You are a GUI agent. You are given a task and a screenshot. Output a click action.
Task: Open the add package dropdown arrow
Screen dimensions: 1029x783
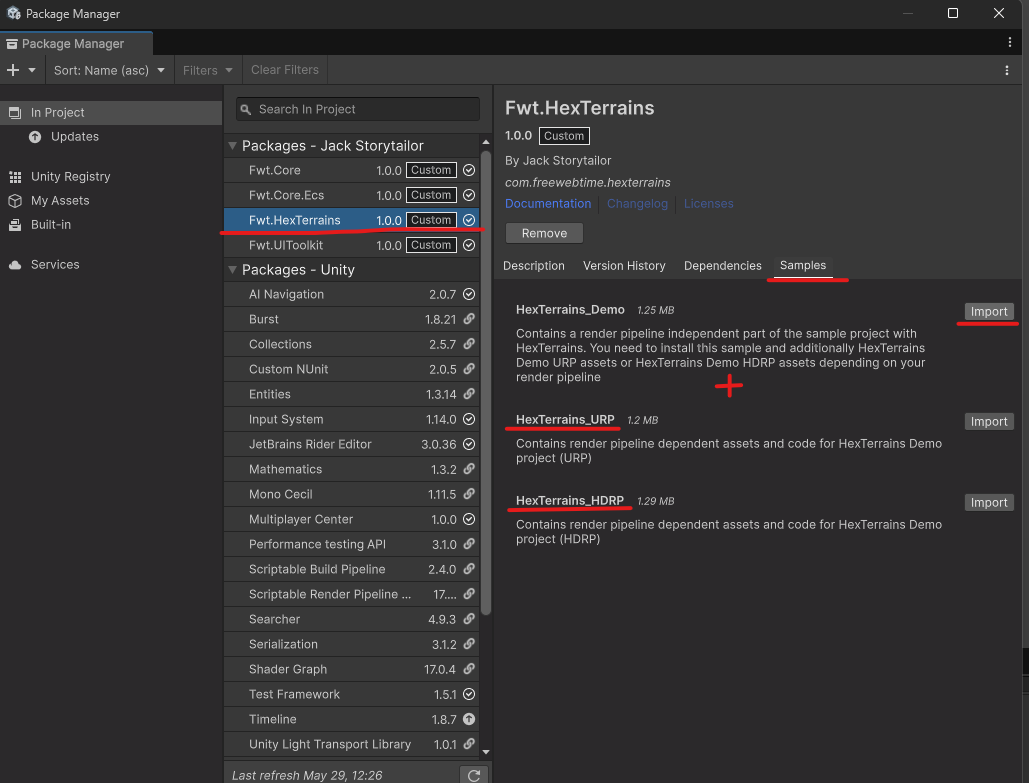pyautogui.click(x=32, y=70)
